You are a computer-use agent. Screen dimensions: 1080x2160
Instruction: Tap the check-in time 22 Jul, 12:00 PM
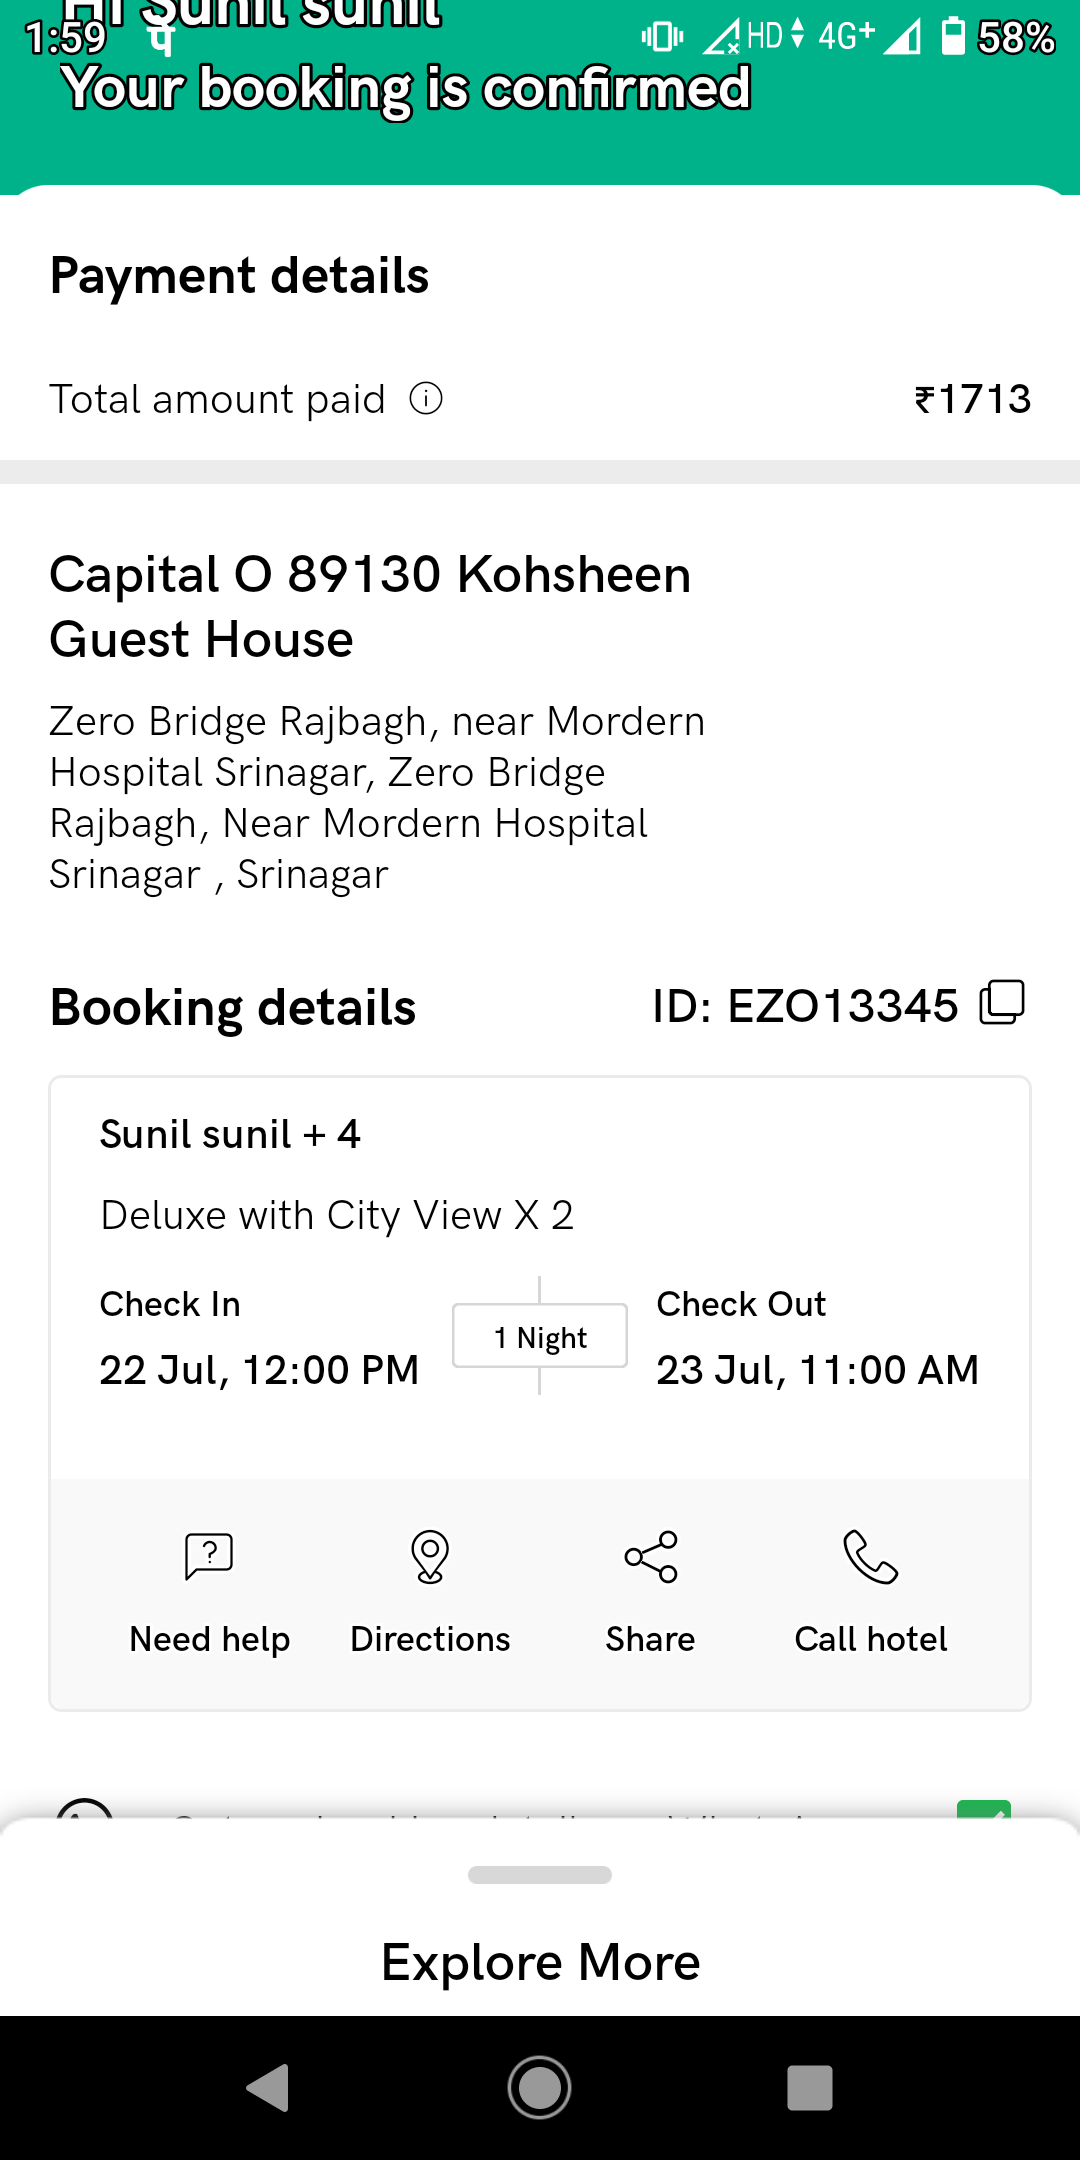259,1370
